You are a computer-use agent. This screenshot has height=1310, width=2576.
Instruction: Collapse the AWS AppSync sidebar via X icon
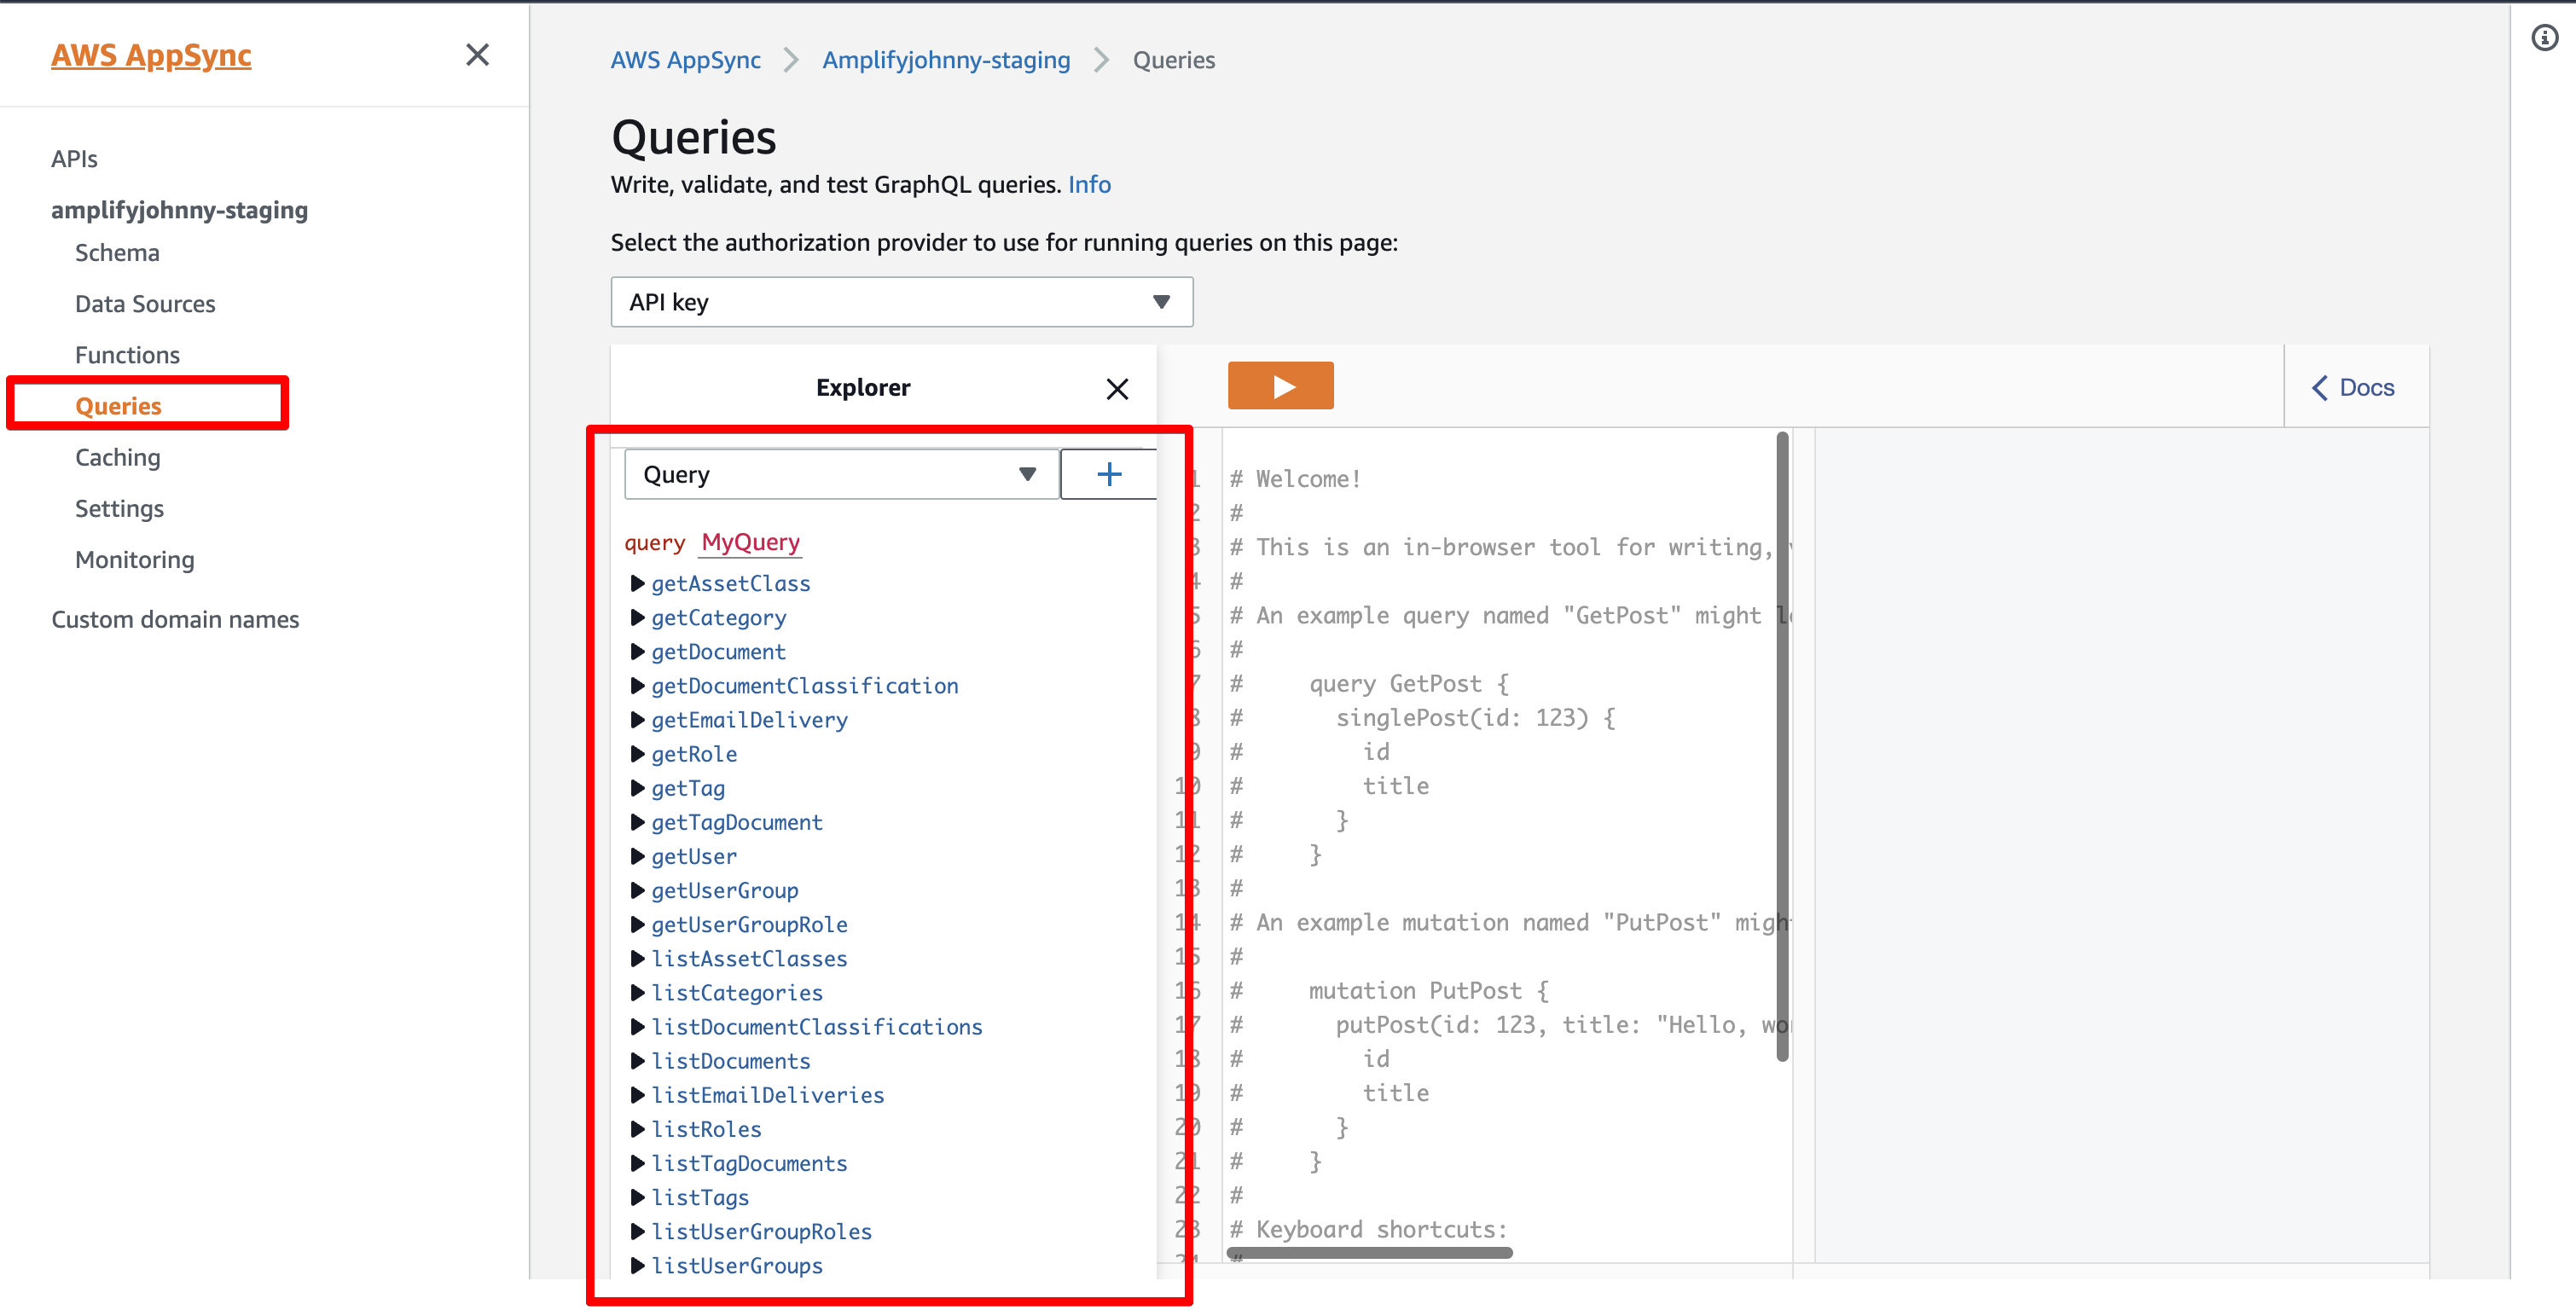coord(477,55)
